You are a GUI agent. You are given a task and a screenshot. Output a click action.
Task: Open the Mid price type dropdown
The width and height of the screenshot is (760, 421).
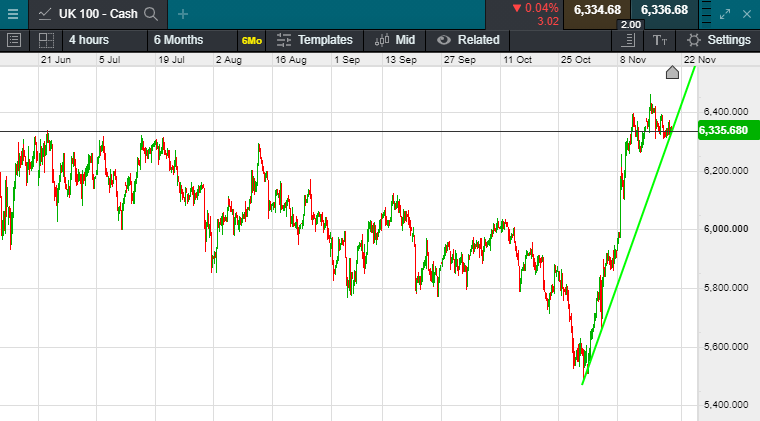395,40
